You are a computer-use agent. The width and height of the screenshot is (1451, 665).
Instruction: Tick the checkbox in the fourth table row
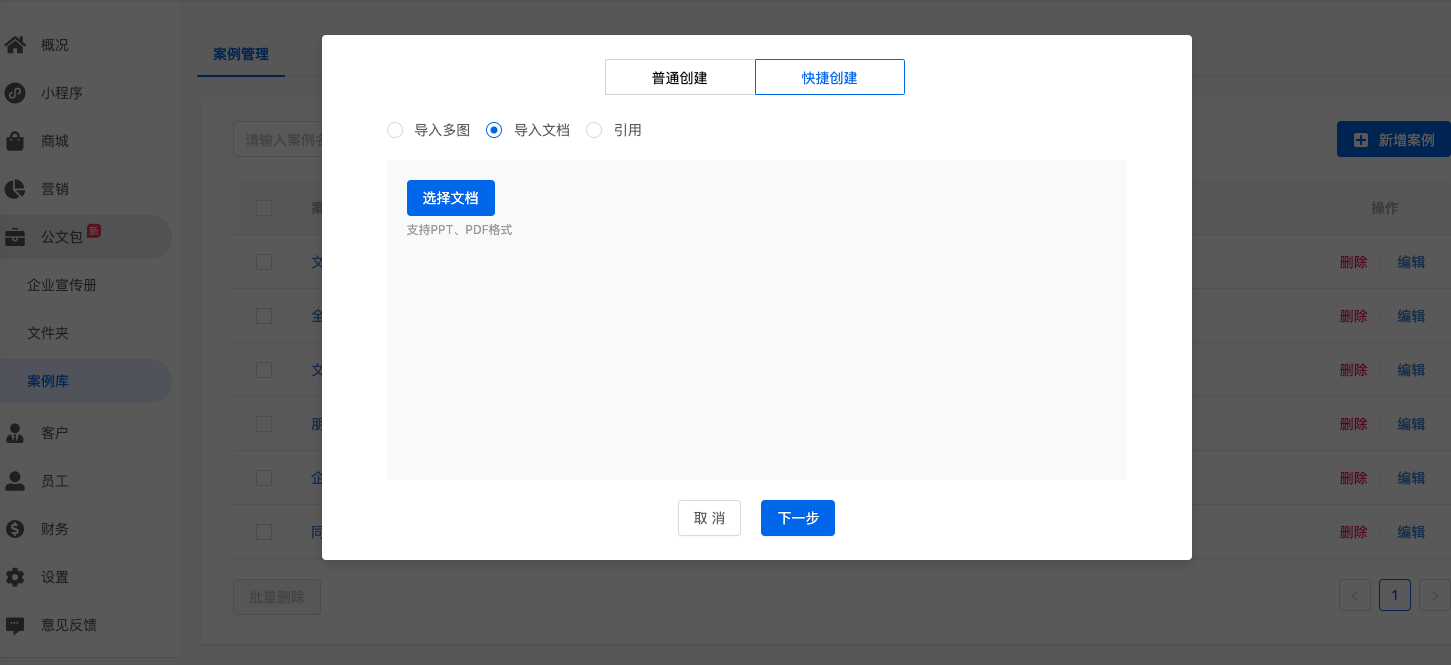tap(264, 424)
